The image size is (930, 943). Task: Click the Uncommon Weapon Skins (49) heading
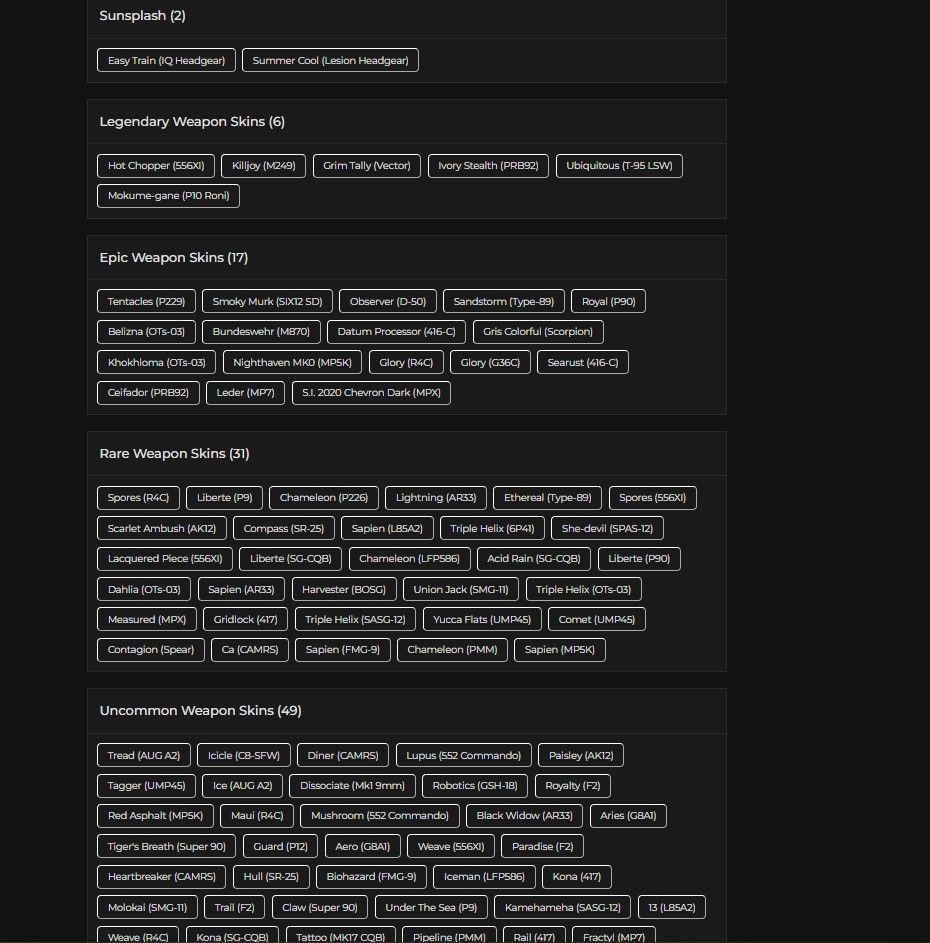200,711
